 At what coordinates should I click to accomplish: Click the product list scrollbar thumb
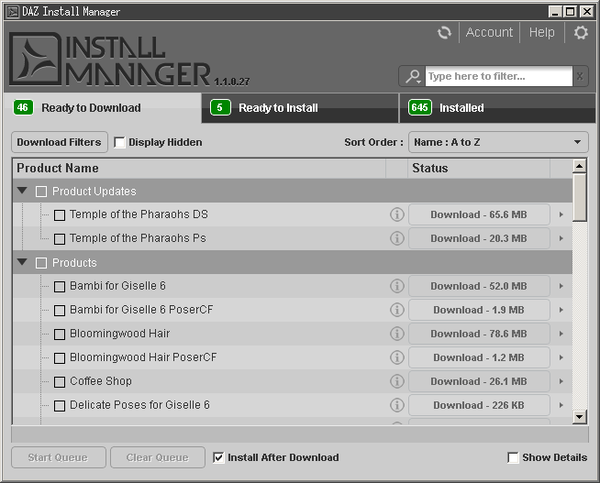(579, 197)
